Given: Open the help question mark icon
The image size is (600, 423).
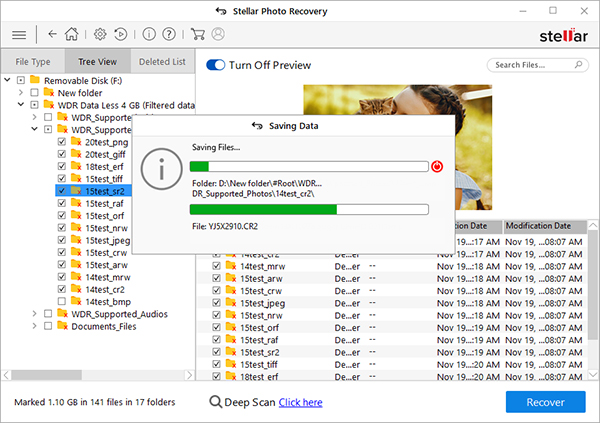Looking at the screenshot, I should tap(169, 34).
